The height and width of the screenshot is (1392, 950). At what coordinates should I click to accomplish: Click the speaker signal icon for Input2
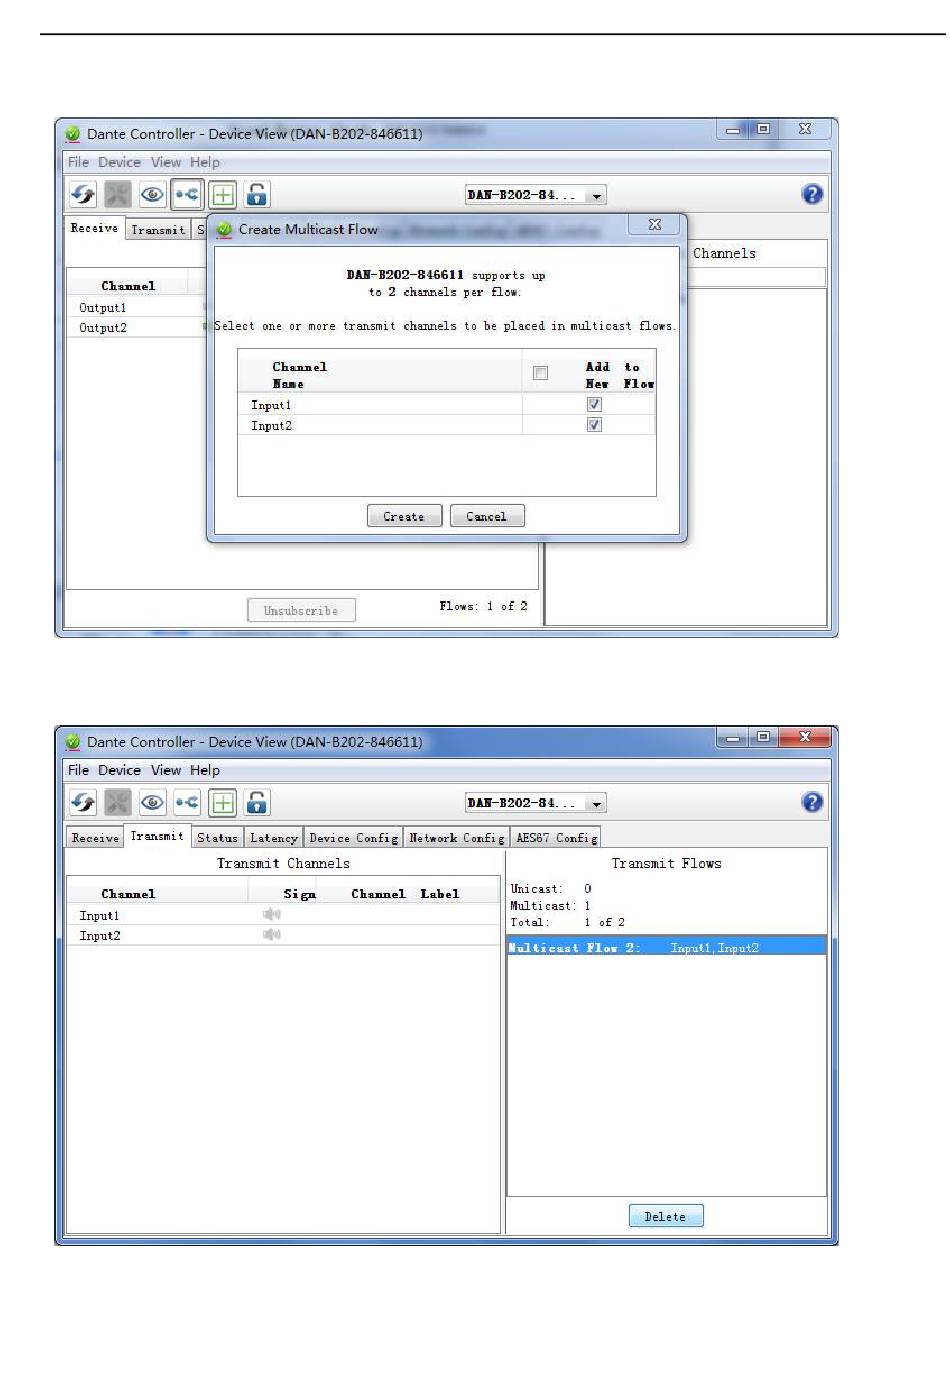point(271,934)
